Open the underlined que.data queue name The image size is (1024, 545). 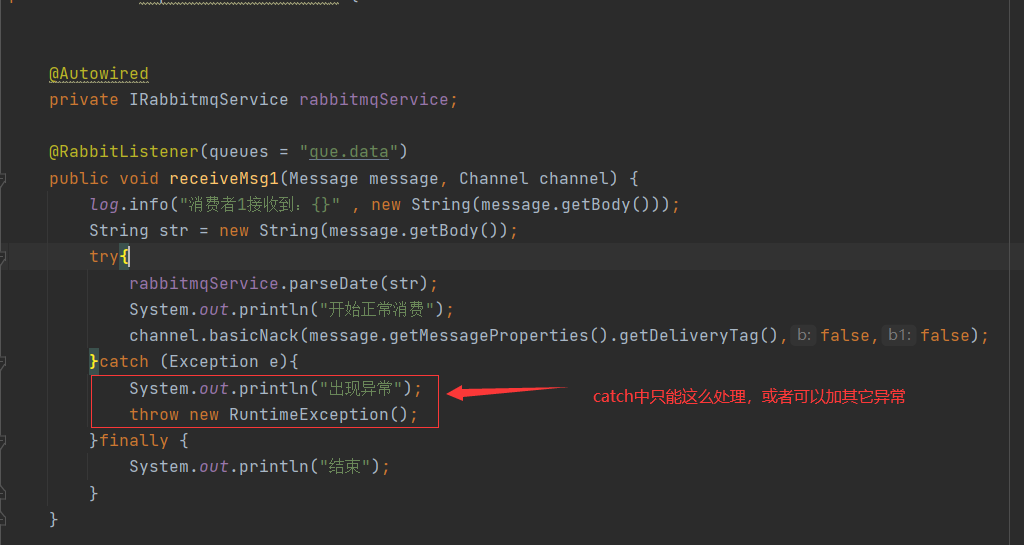(x=349, y=152)
